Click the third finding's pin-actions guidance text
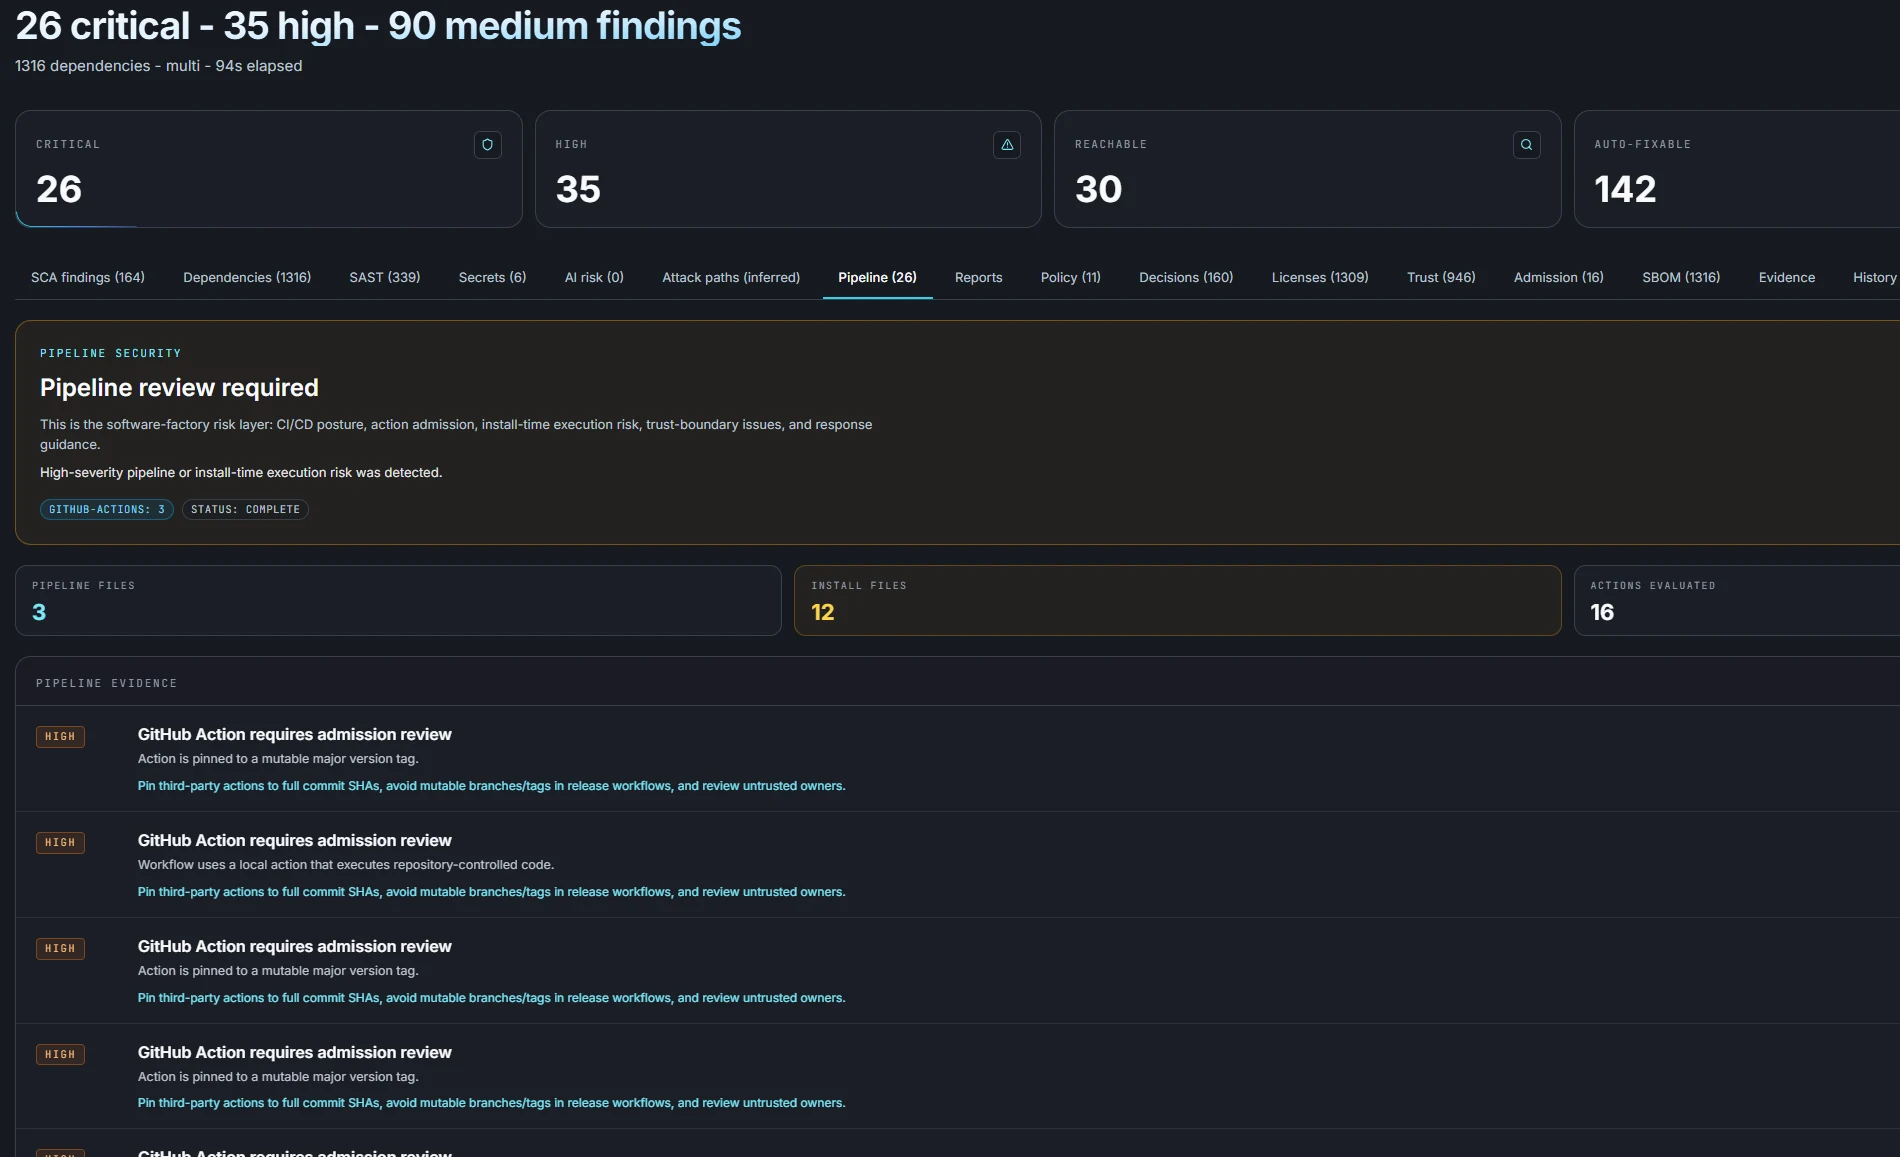Viewport: 1900px width, 1157px height. pyautogui.click(x=491, y=998)
